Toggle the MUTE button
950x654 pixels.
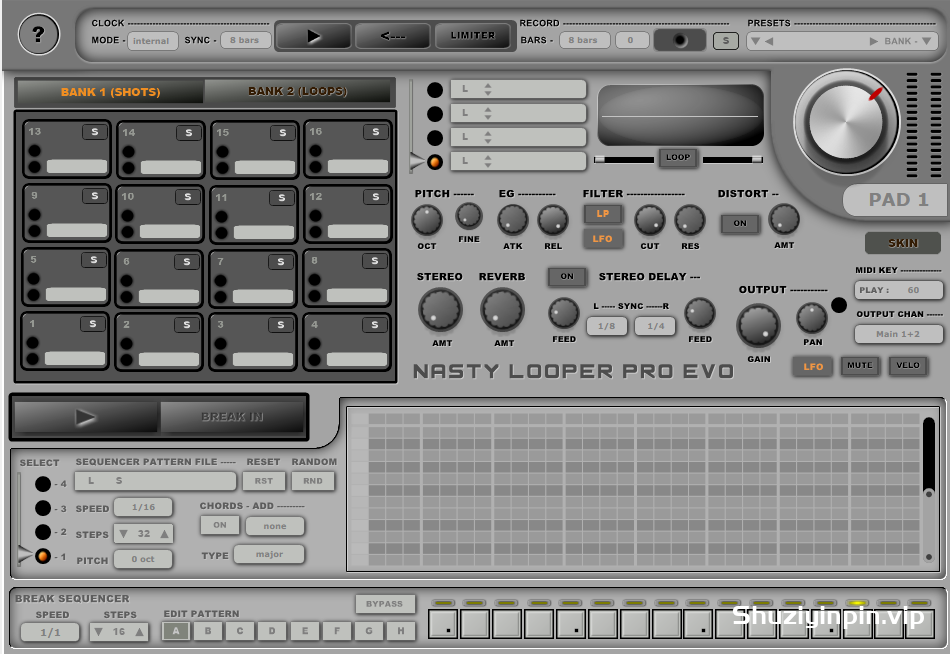click(x=860, y=365)
